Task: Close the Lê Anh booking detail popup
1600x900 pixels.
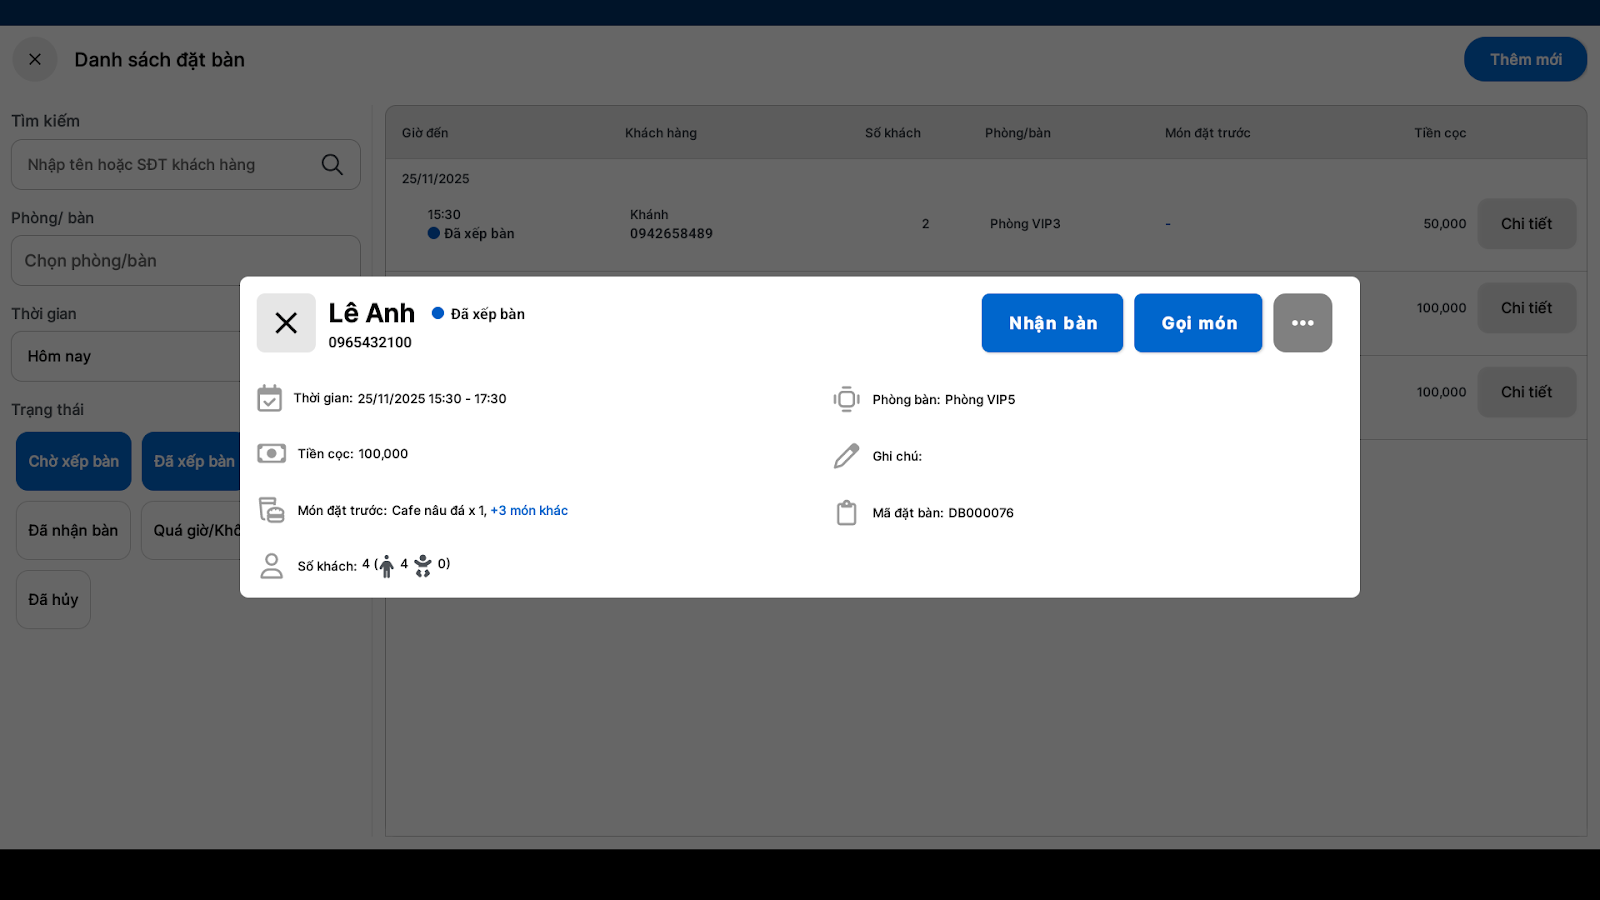Action: pos(286,323)
